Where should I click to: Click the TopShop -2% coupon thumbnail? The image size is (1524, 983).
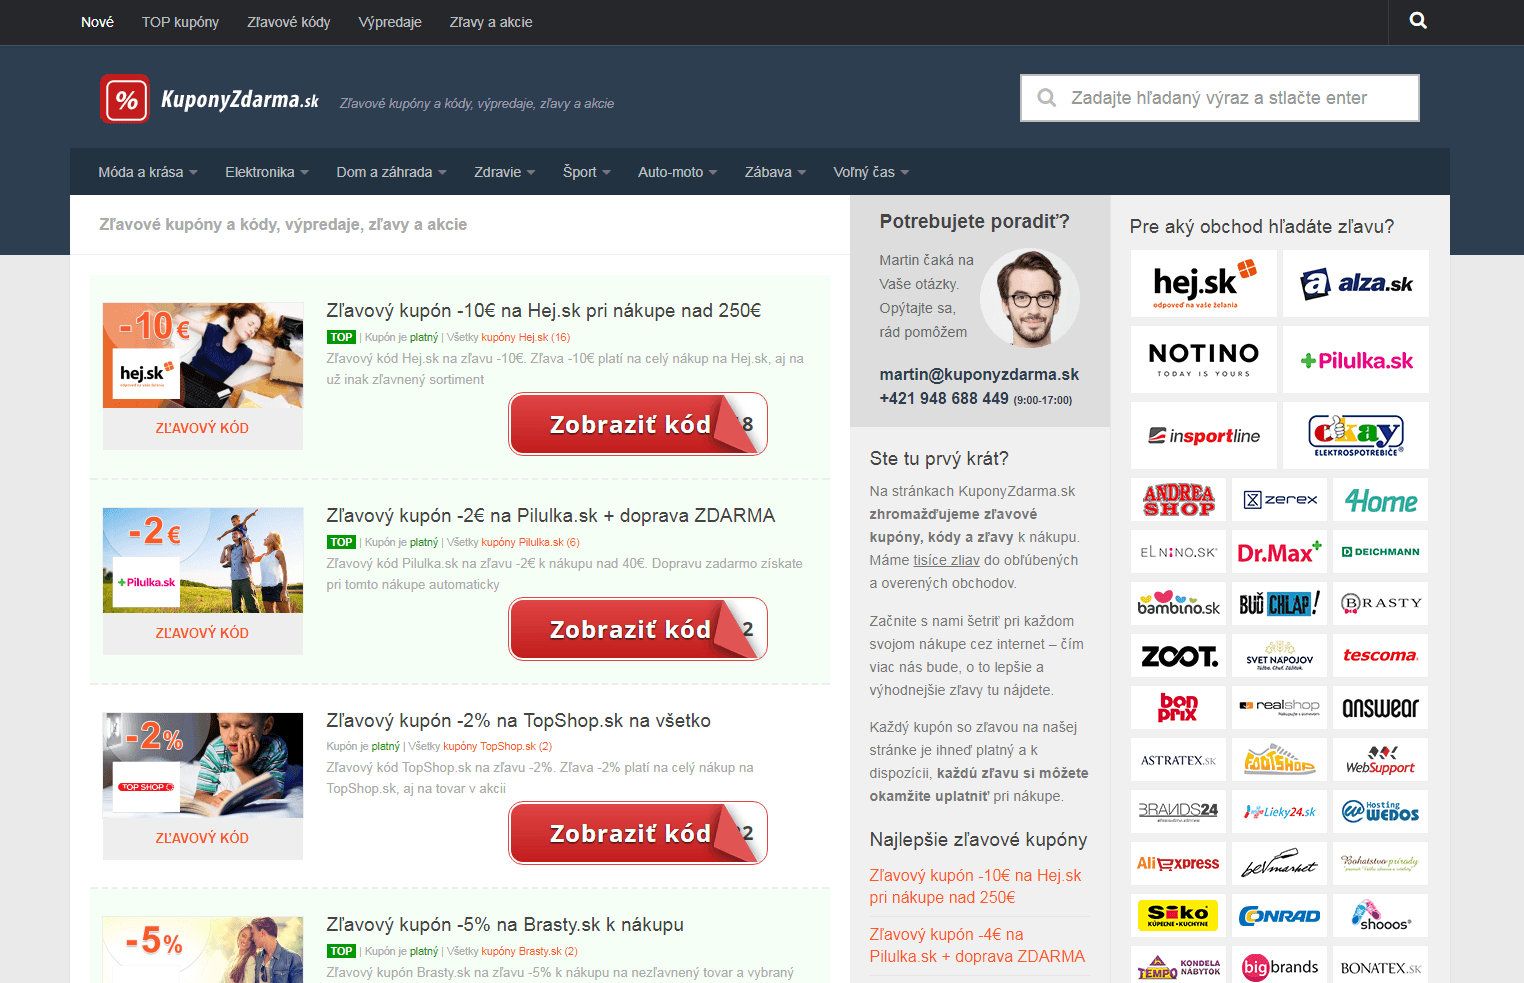[203, 765]
